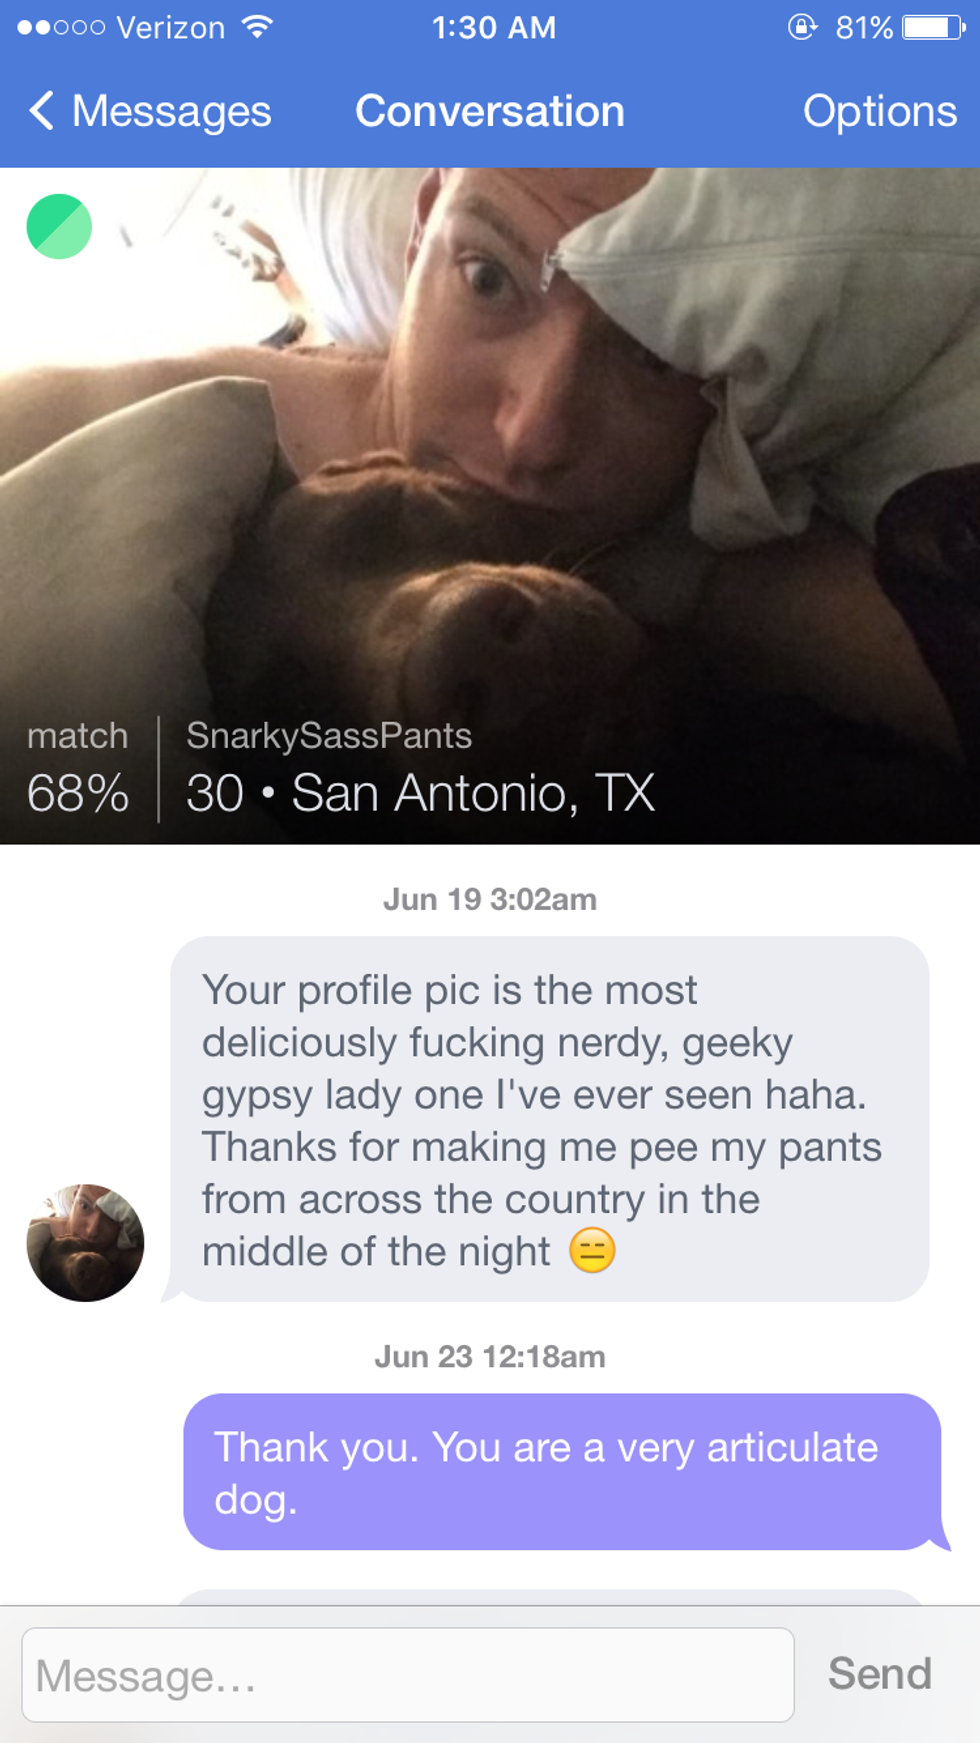Image resolution: width=980 pixels, height=1743 pixels.
Task: Tap the Wi-Fi status icon
Action: click(258, 27)
